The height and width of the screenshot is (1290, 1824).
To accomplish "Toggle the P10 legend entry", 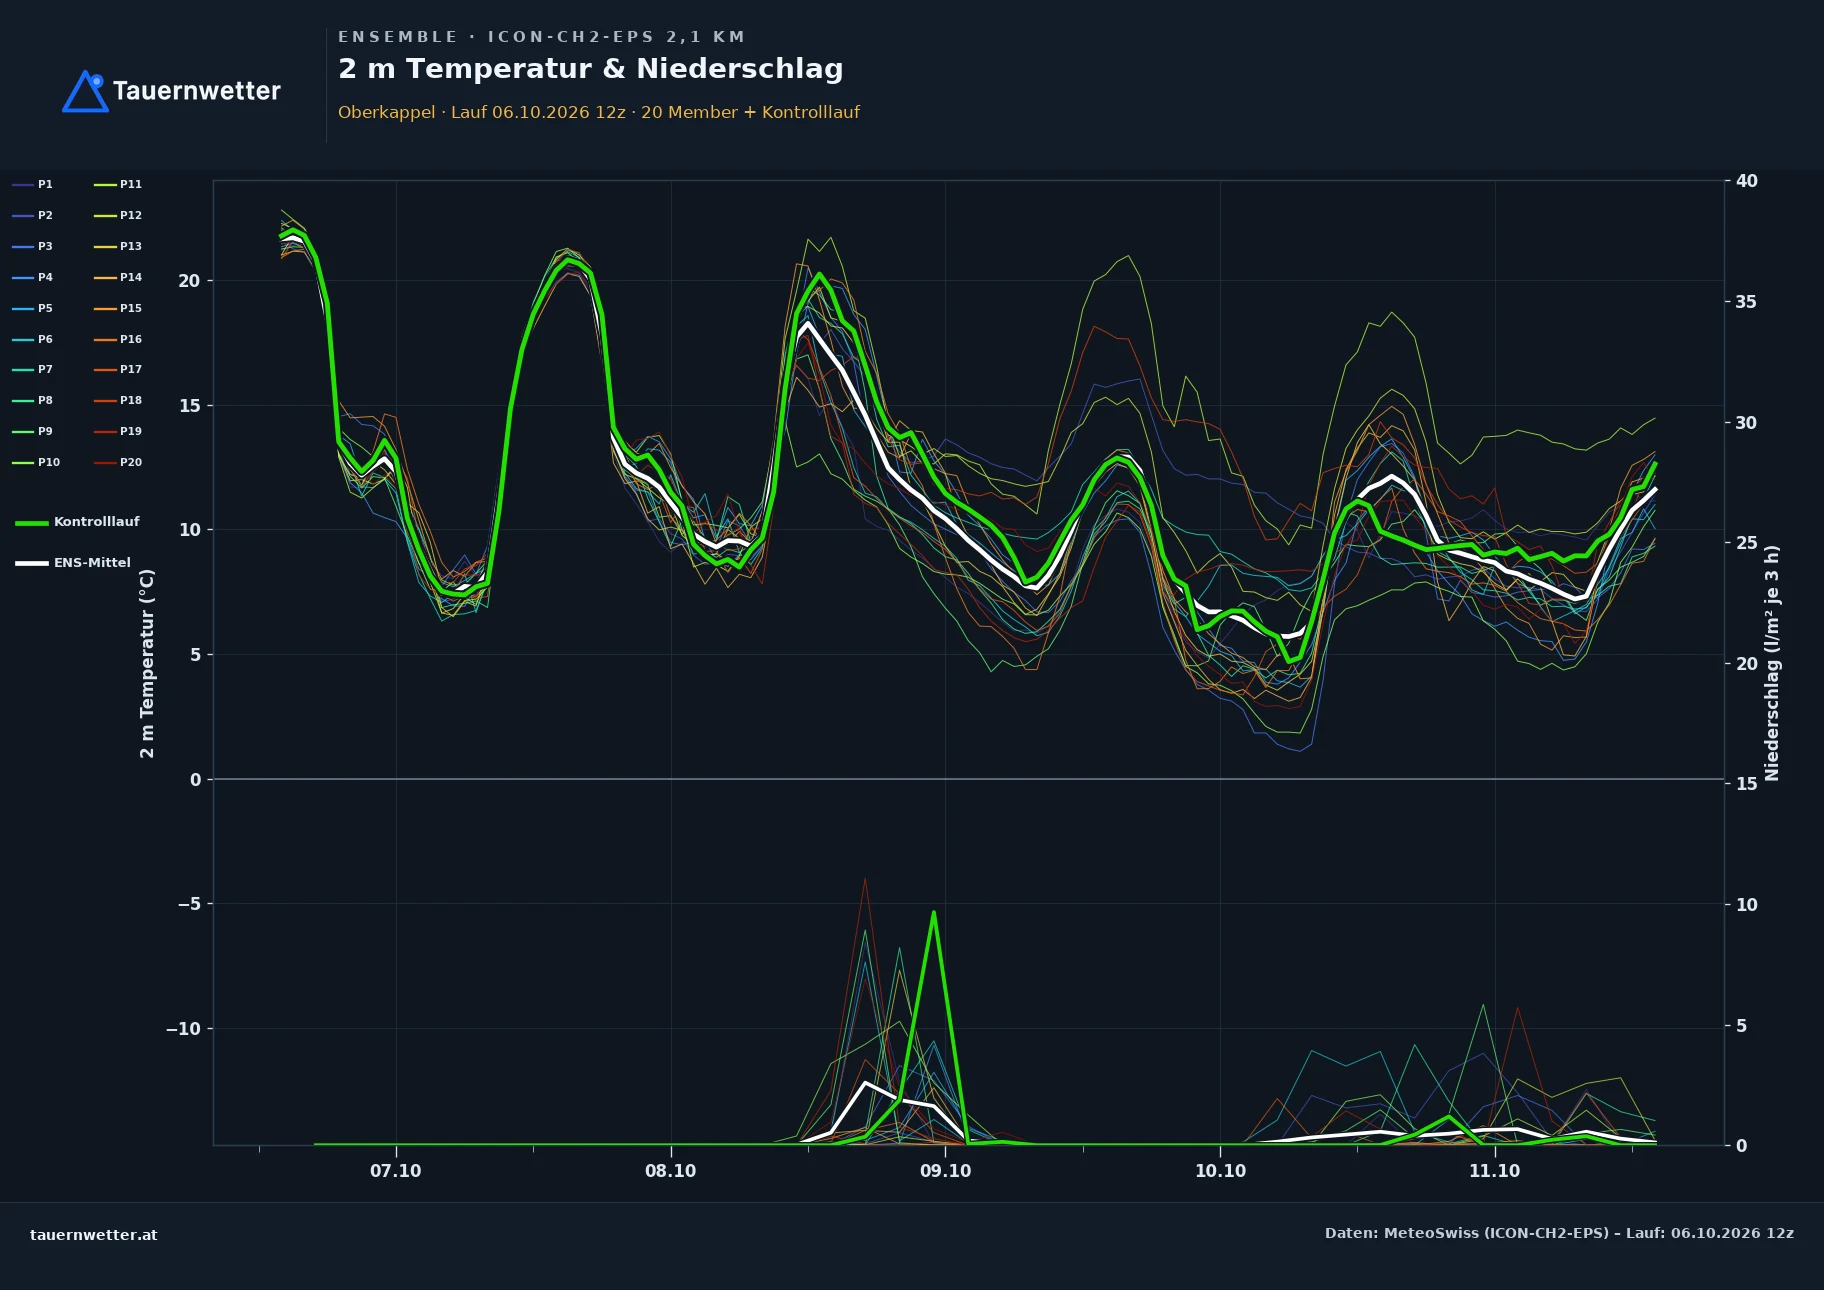I will [36, 462].
